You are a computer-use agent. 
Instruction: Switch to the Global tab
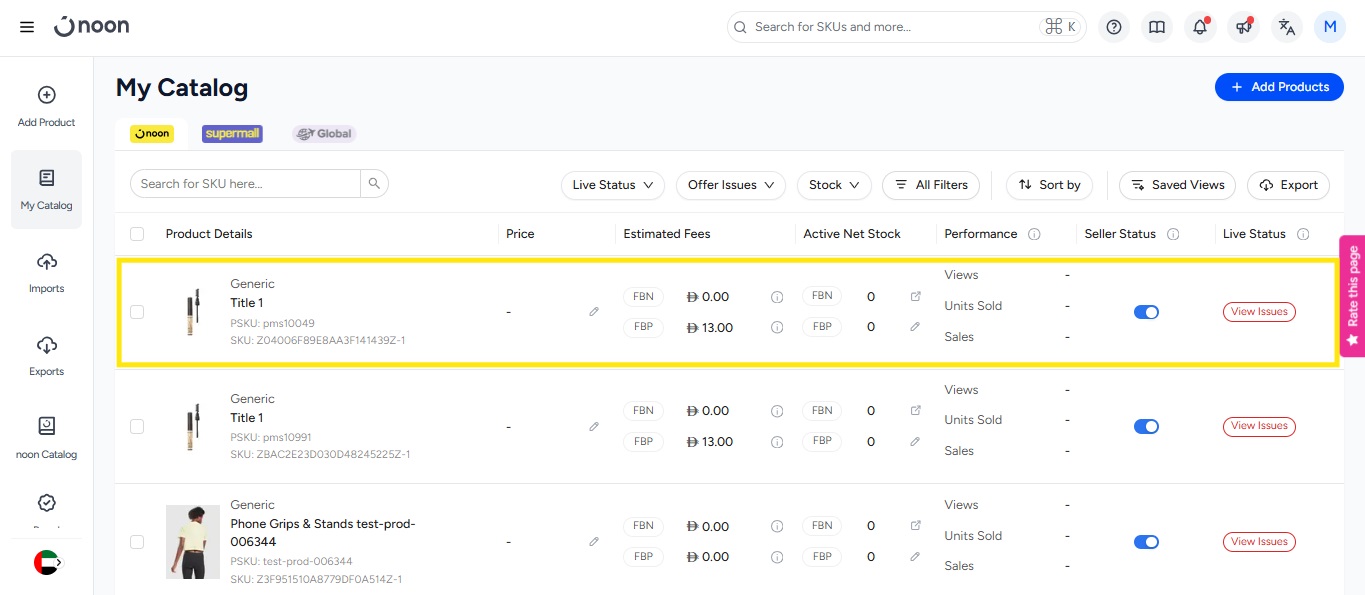pyautogui.click(x=324, y=134)
